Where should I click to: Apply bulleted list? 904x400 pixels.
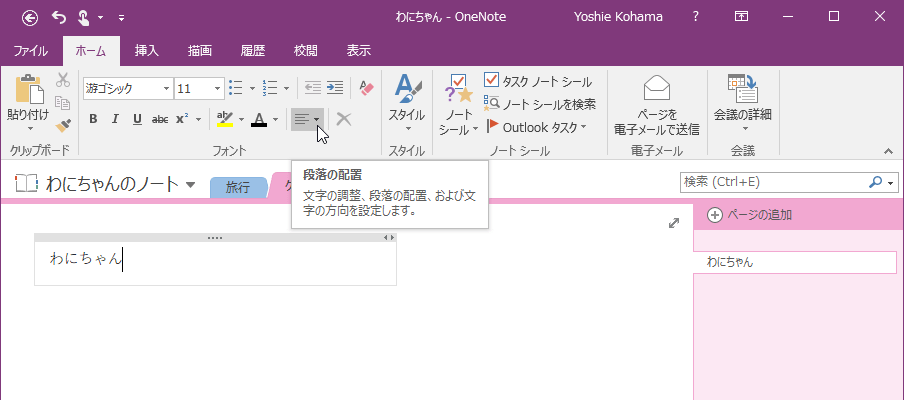pos(235,88)
